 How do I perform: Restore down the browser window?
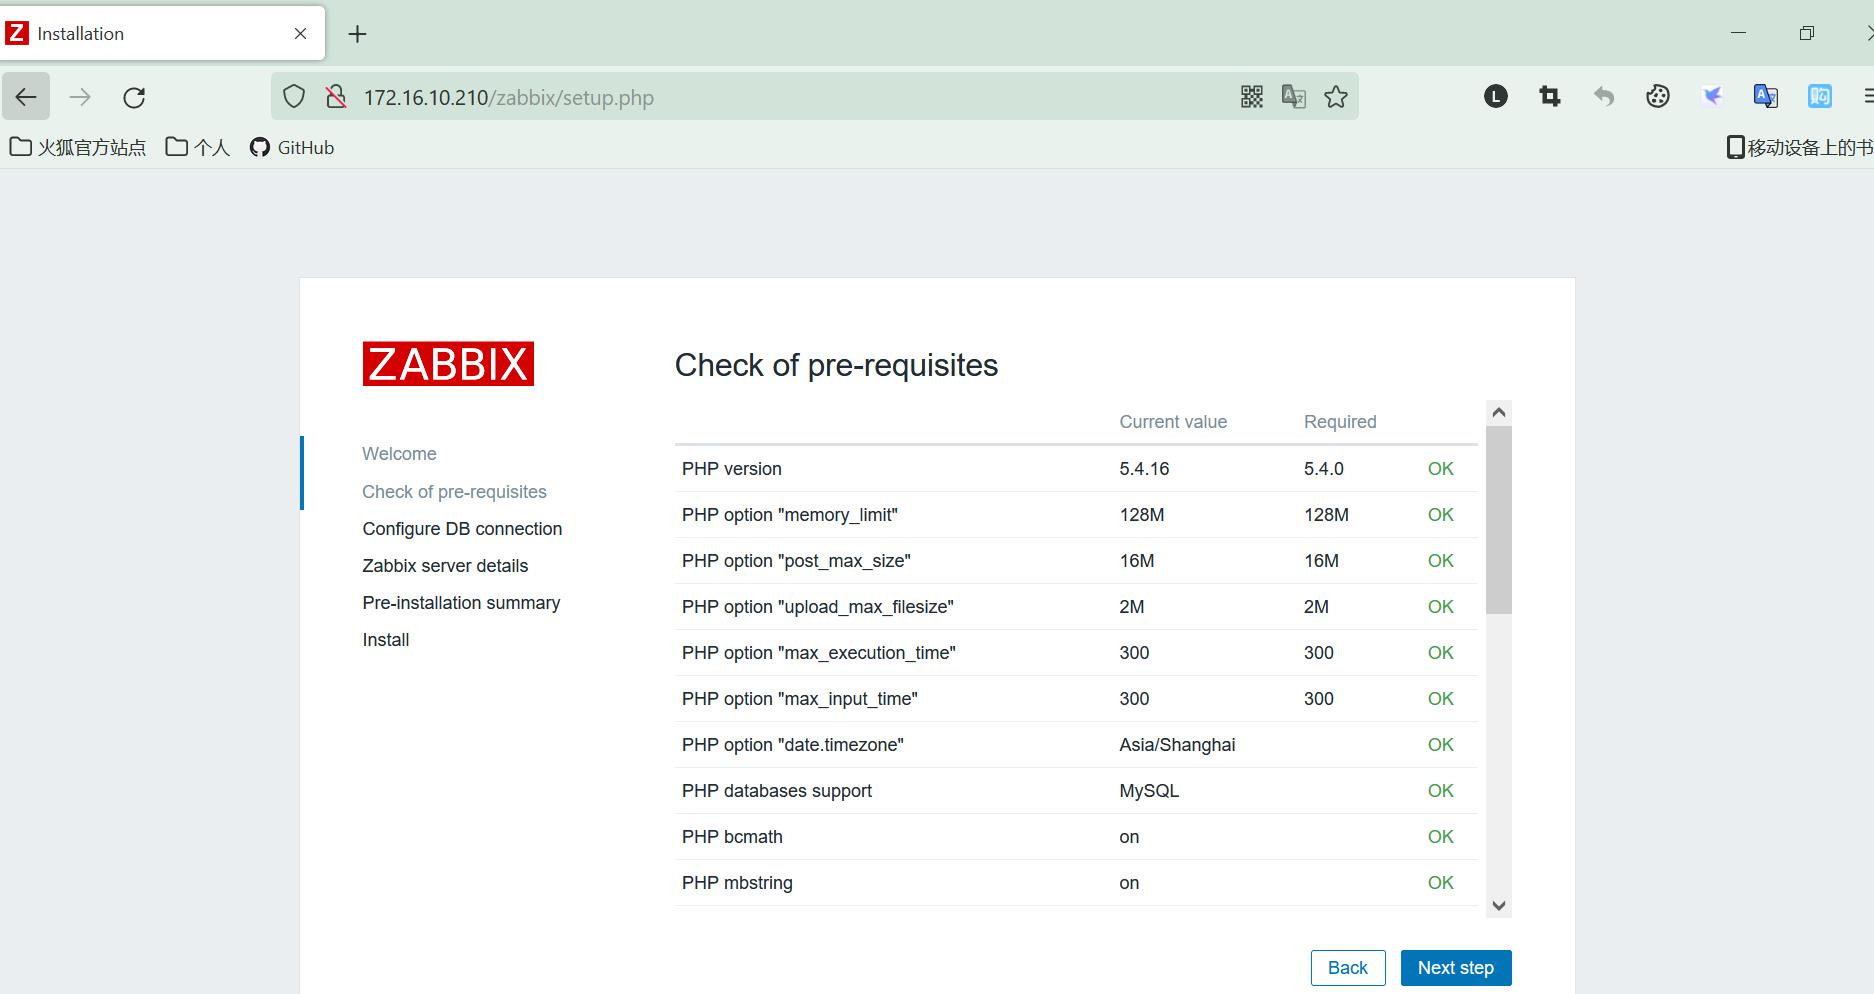(x=1806, y=33)
